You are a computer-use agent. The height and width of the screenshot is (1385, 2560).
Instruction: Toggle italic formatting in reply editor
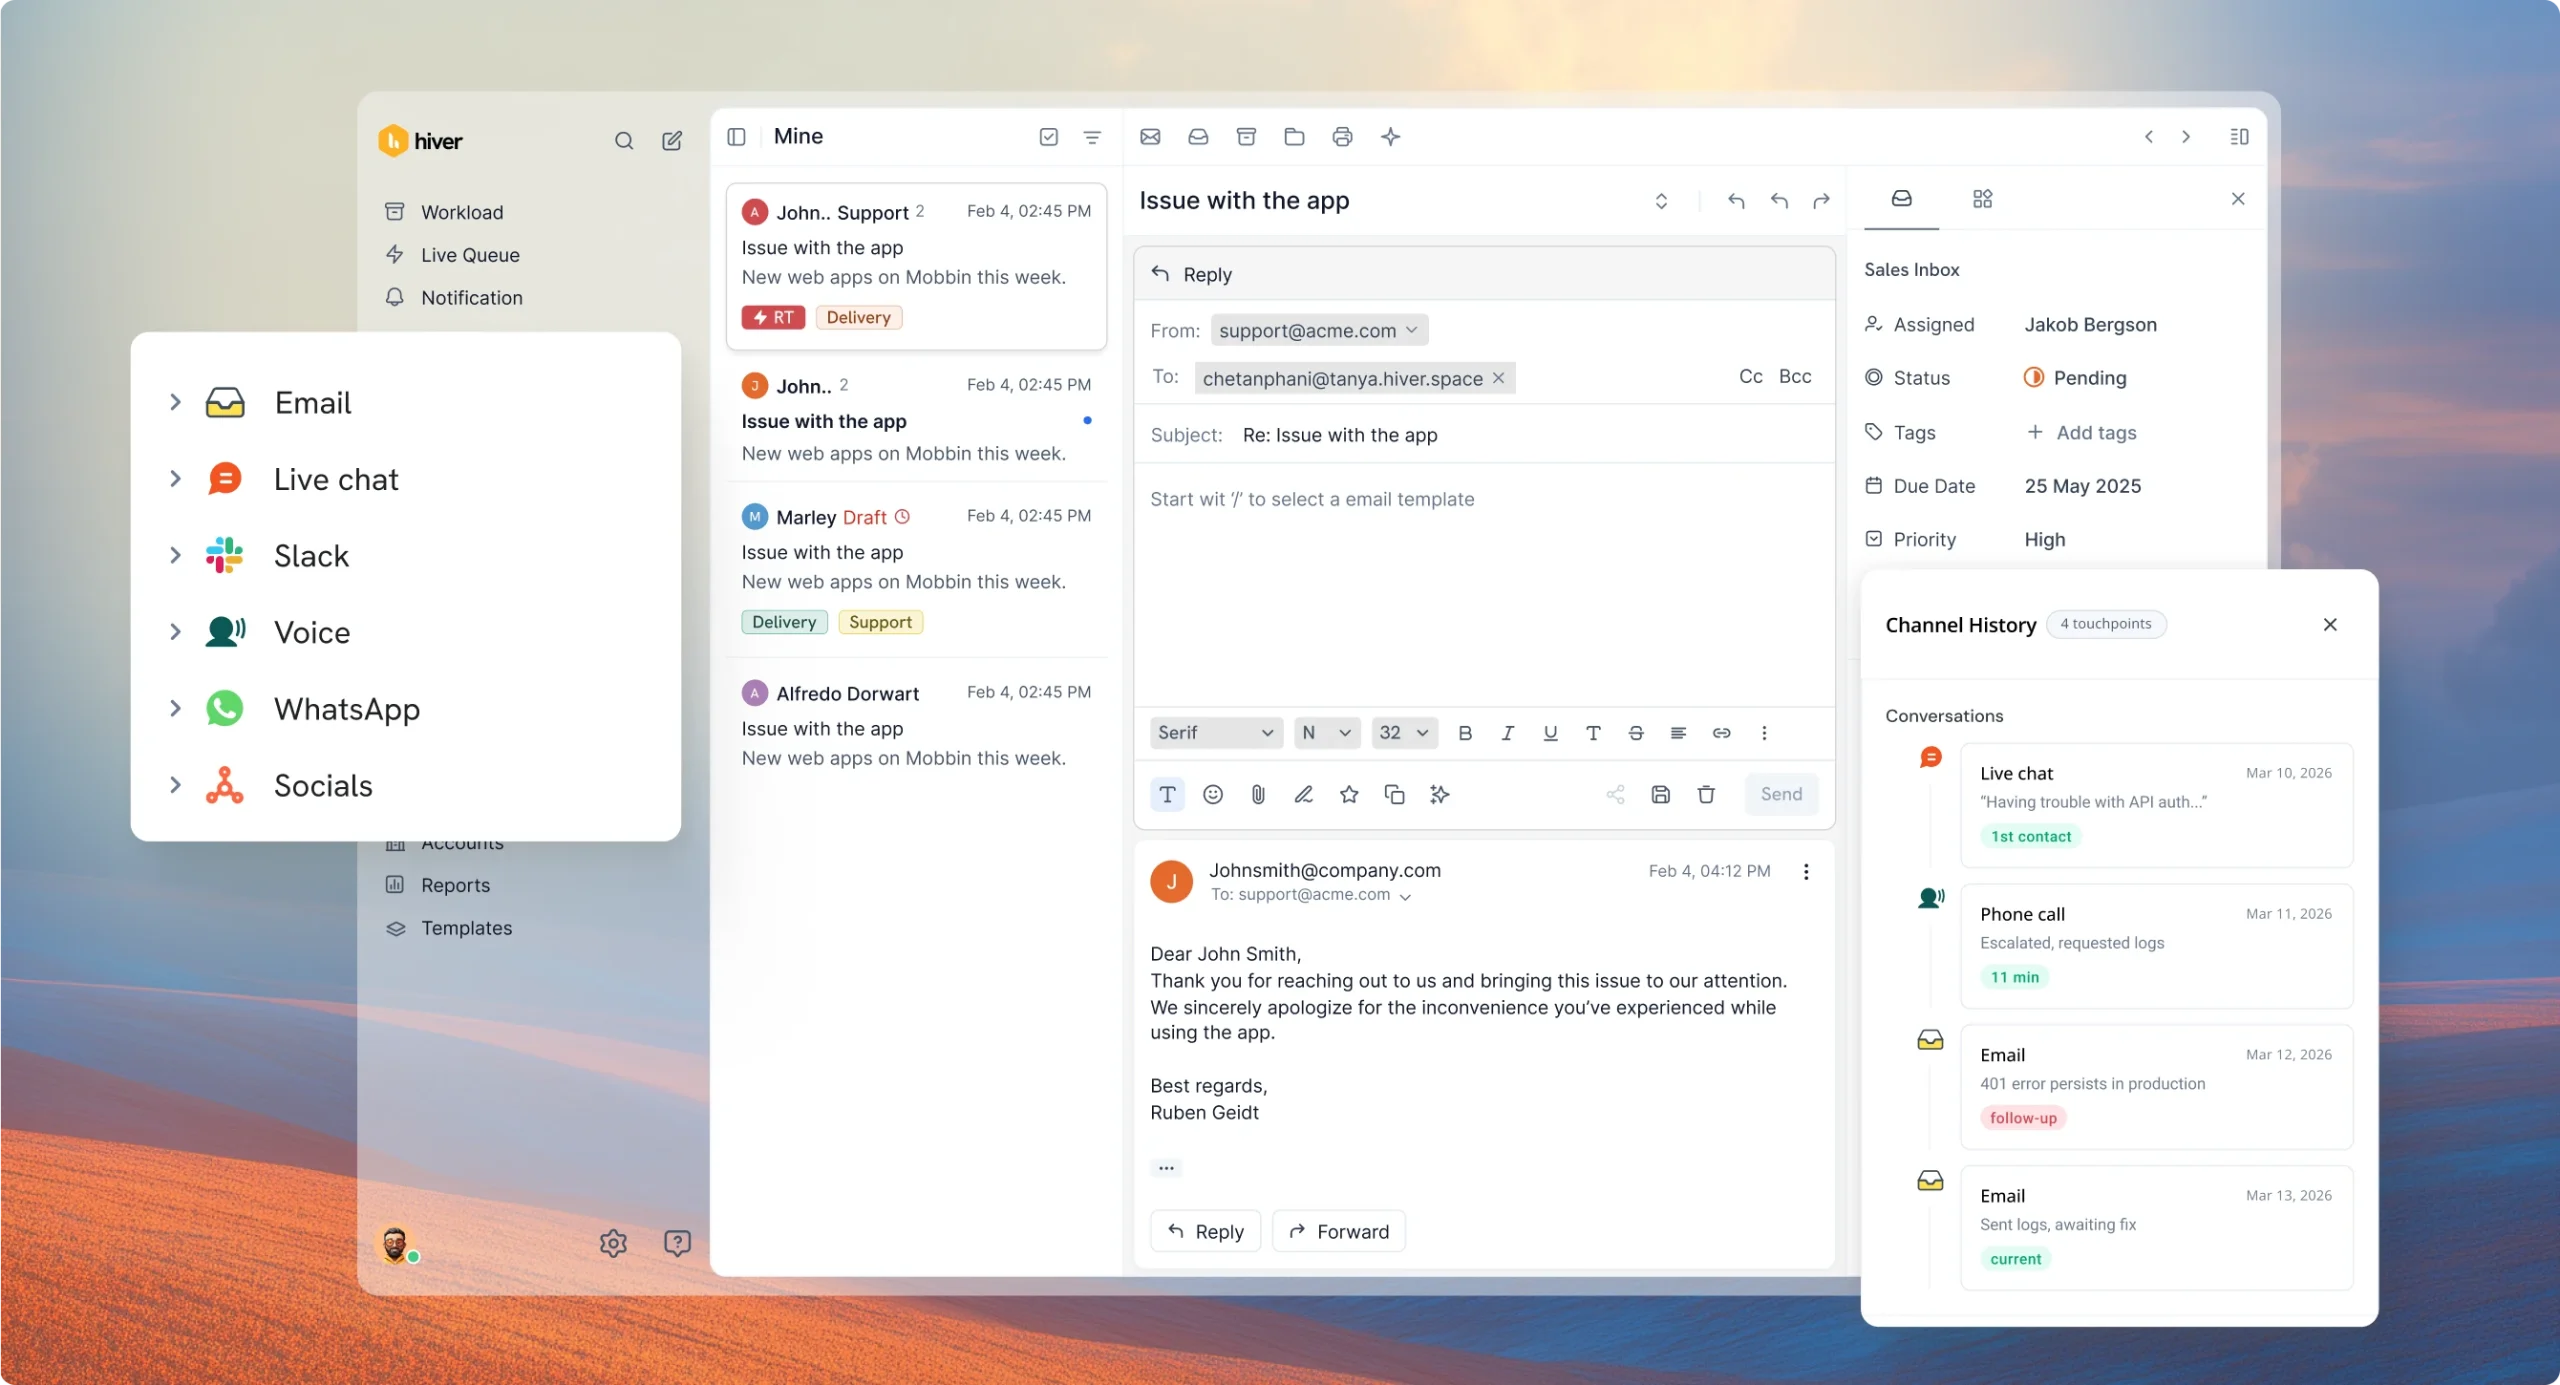(x=1507, y=733)
